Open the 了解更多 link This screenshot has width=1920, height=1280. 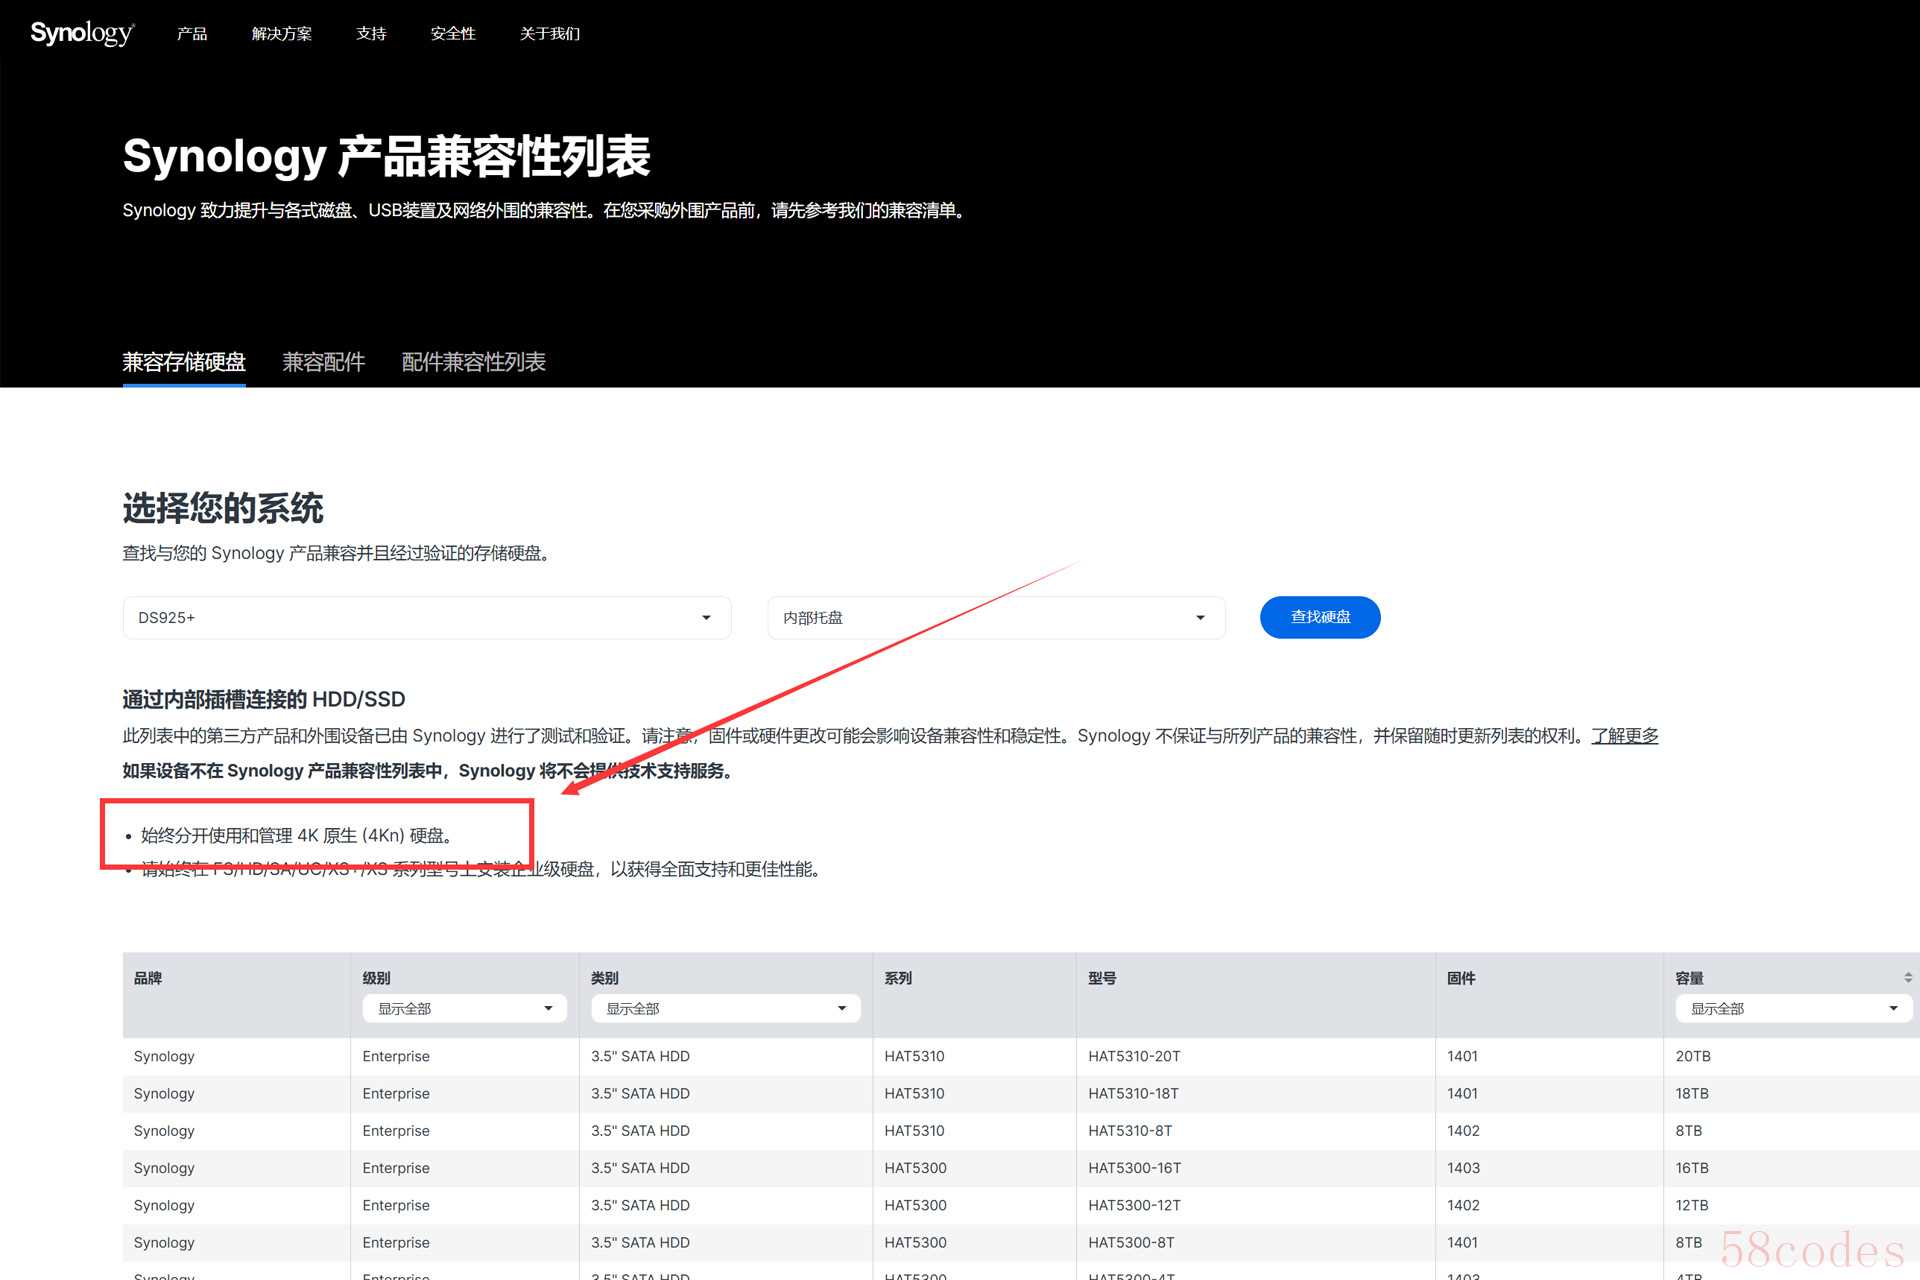tap(1625, 736)
